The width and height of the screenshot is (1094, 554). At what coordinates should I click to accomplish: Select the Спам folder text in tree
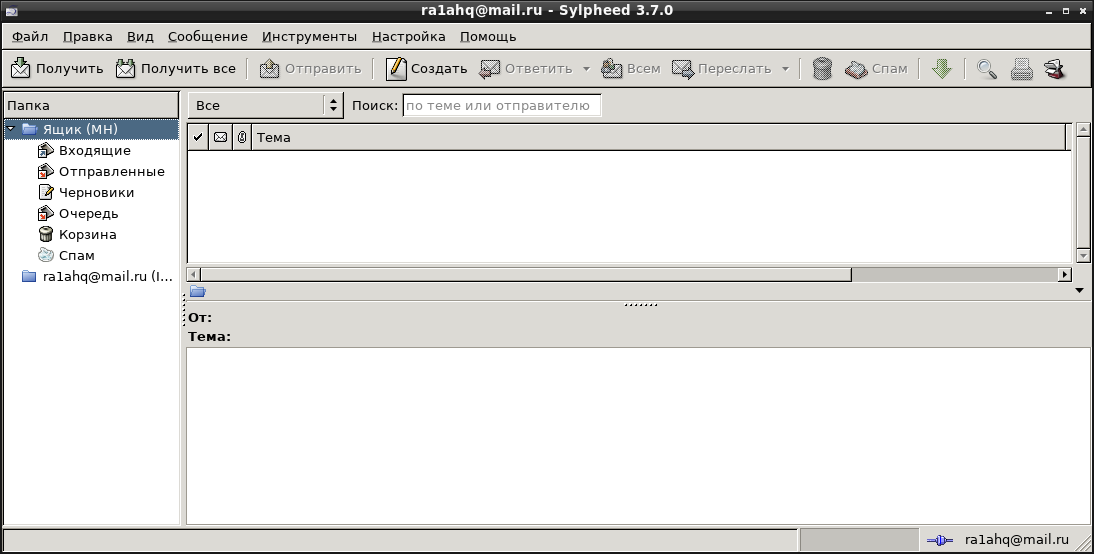tap(77, 255)
